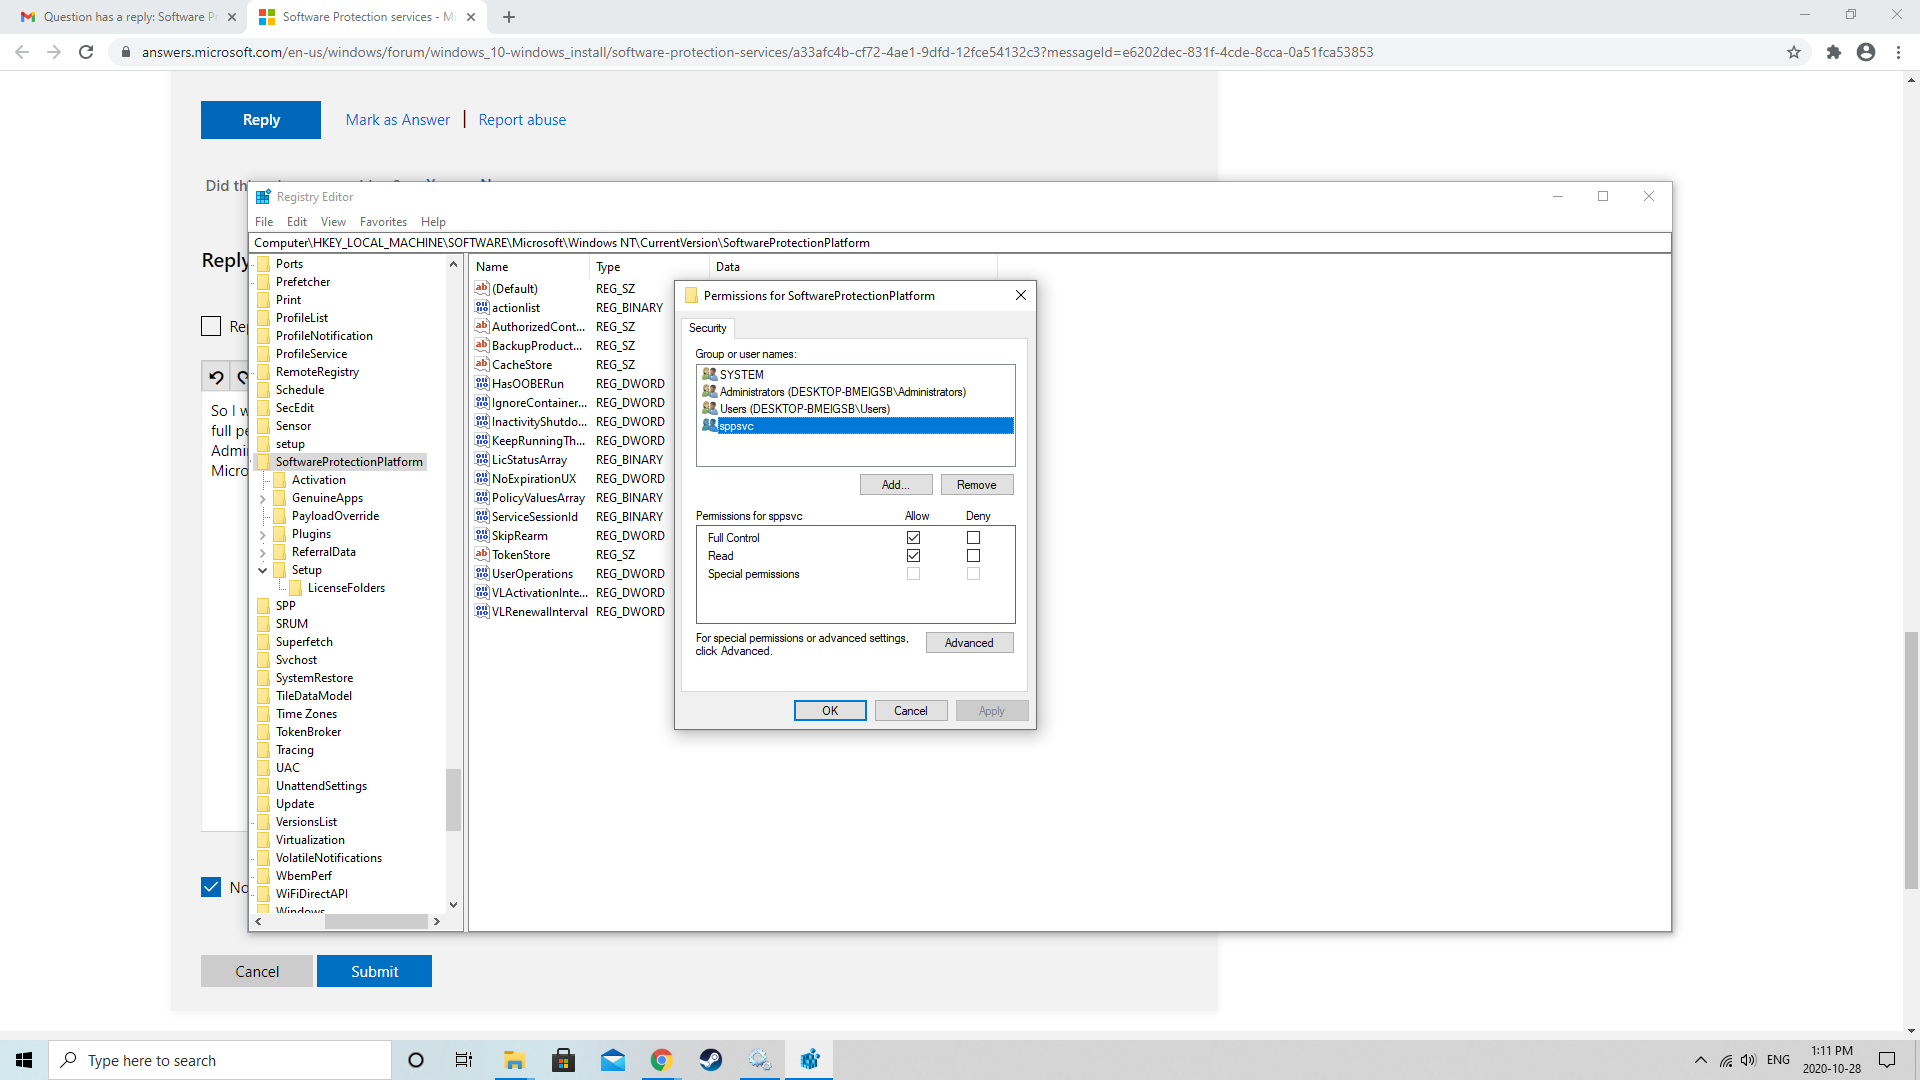Open the Edit menu in Registry Editor

pos(297,222)
